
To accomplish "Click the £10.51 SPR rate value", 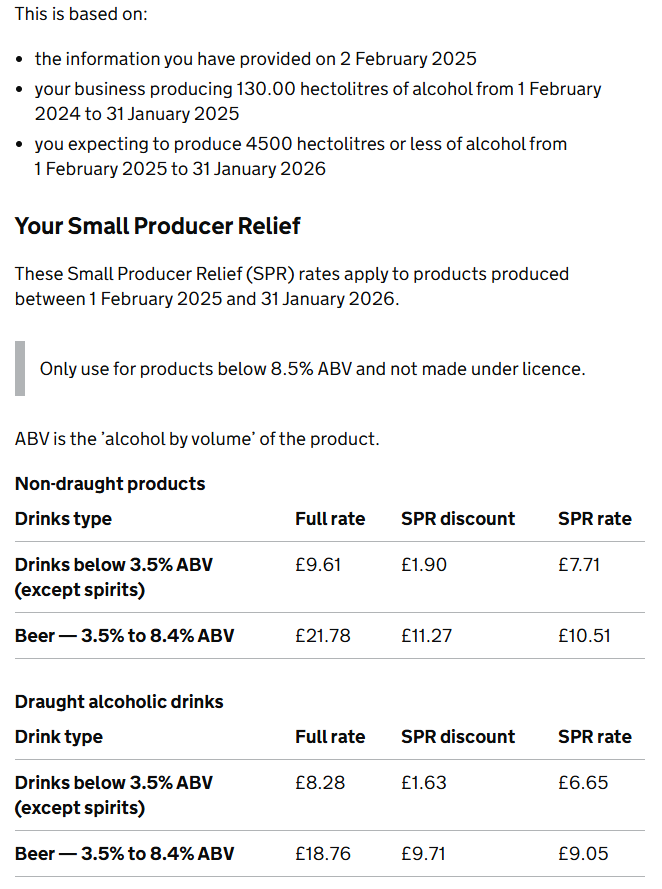I will pyautogui.click(x=584, y=636).
